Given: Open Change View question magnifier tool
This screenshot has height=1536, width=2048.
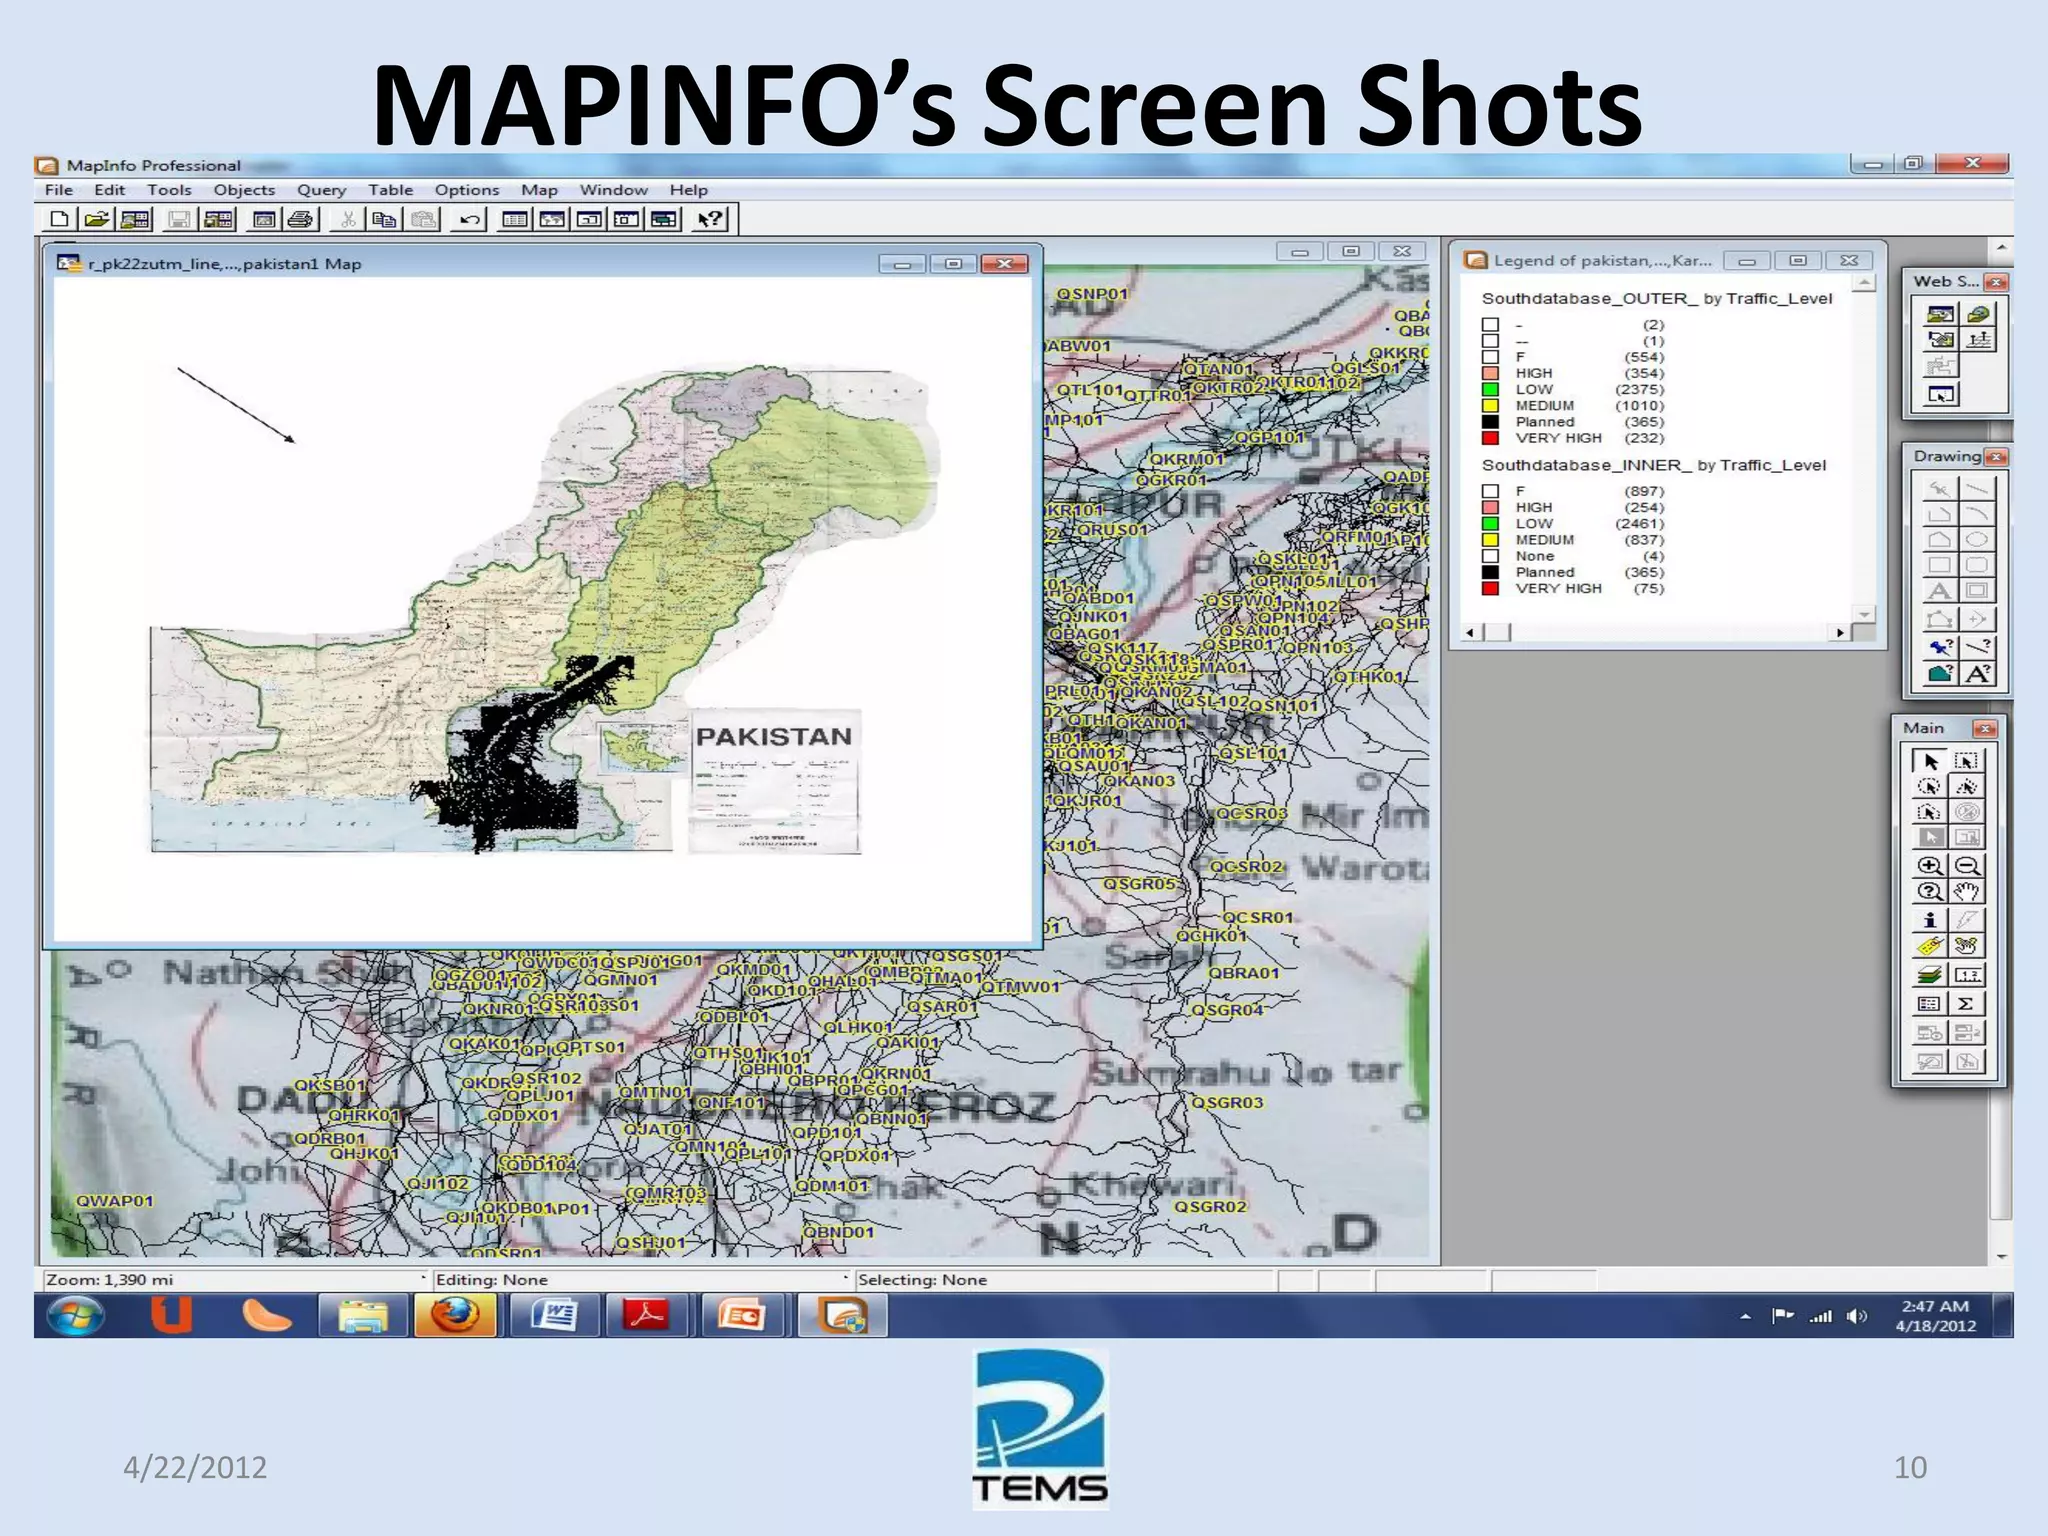Looking at the screenshot, I should [x=1930, y=892].
